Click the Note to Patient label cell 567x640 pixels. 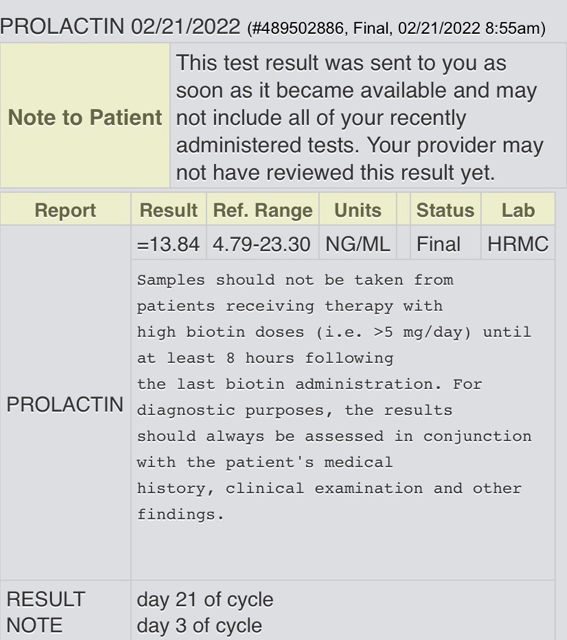[85, 116]
